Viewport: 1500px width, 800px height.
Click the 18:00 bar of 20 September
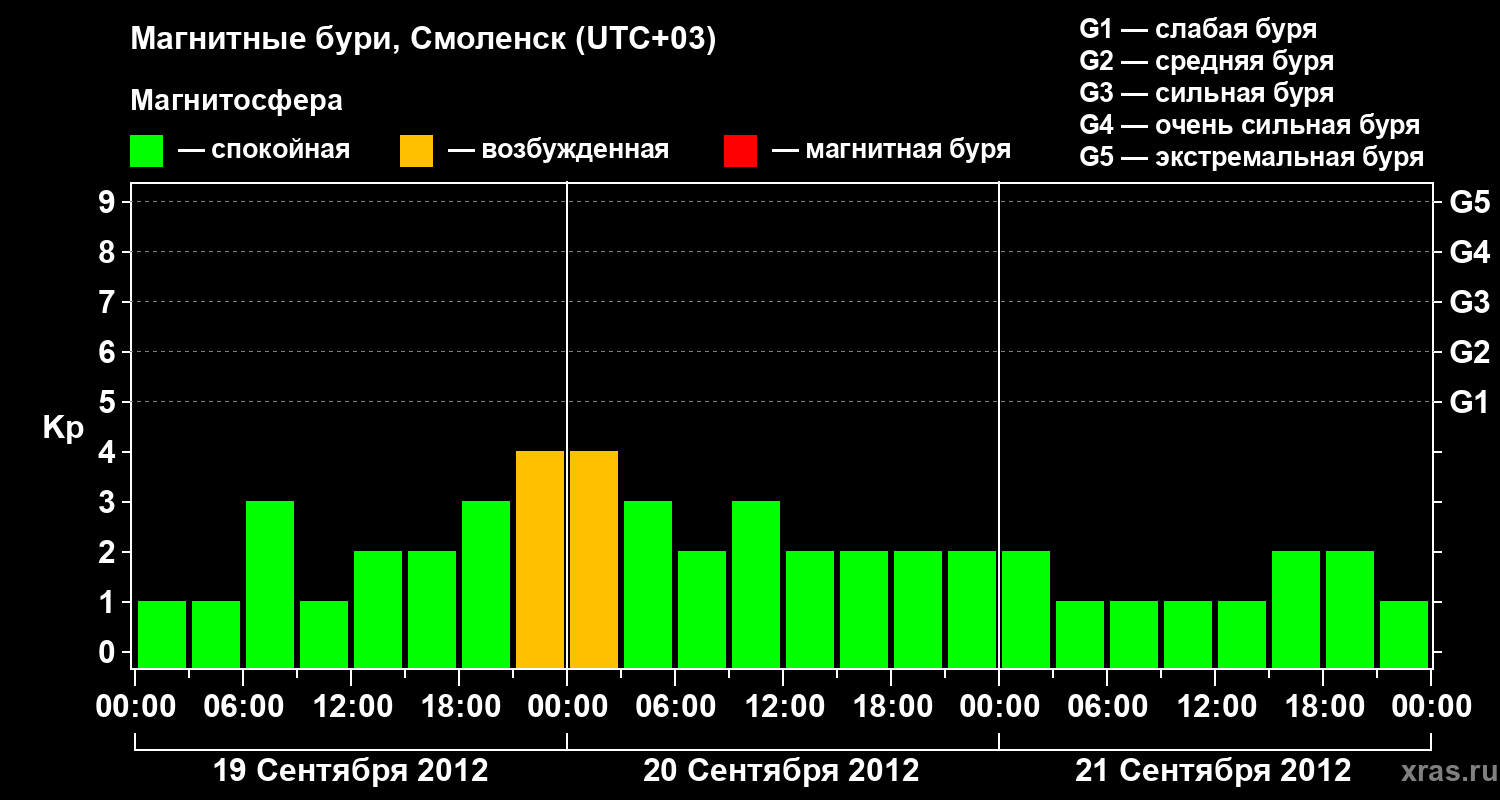[x=918, y=609]
